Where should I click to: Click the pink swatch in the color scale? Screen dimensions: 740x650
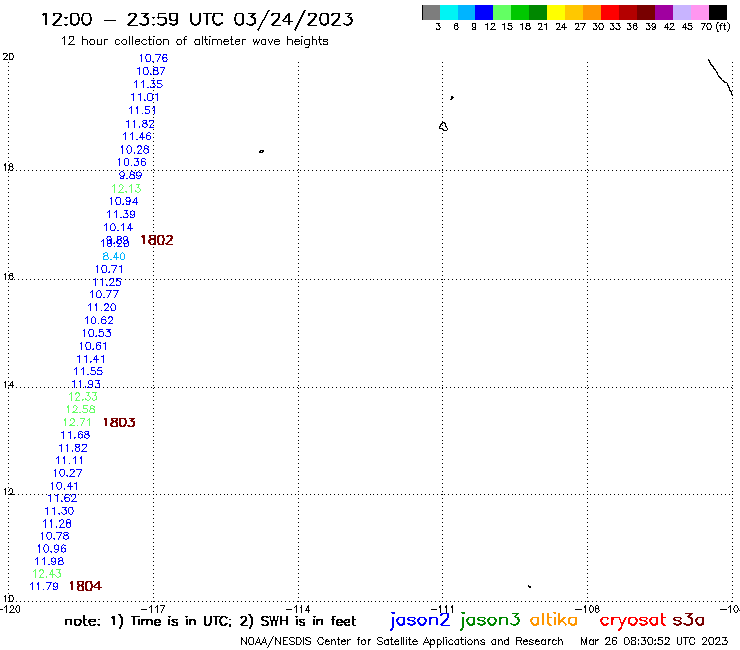coord(699,12)
